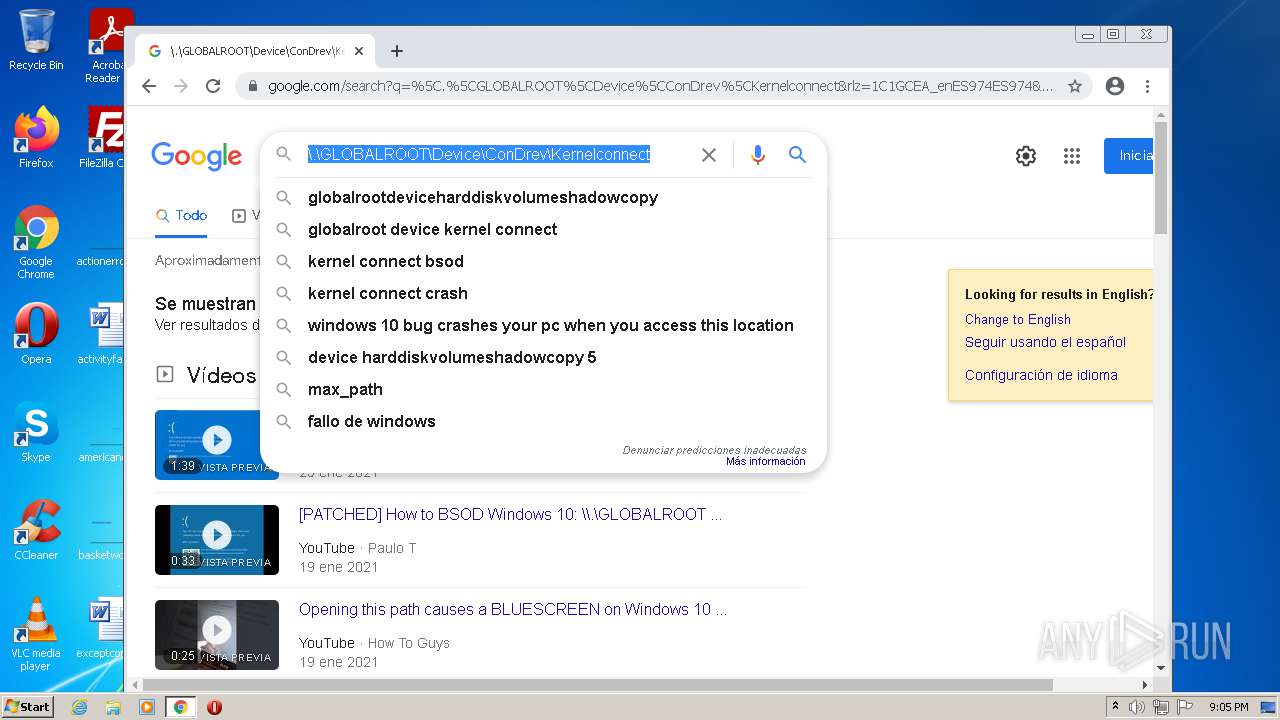Start voice search with the microphone icon
1280x720 pixels.
[x=758, y=155]
